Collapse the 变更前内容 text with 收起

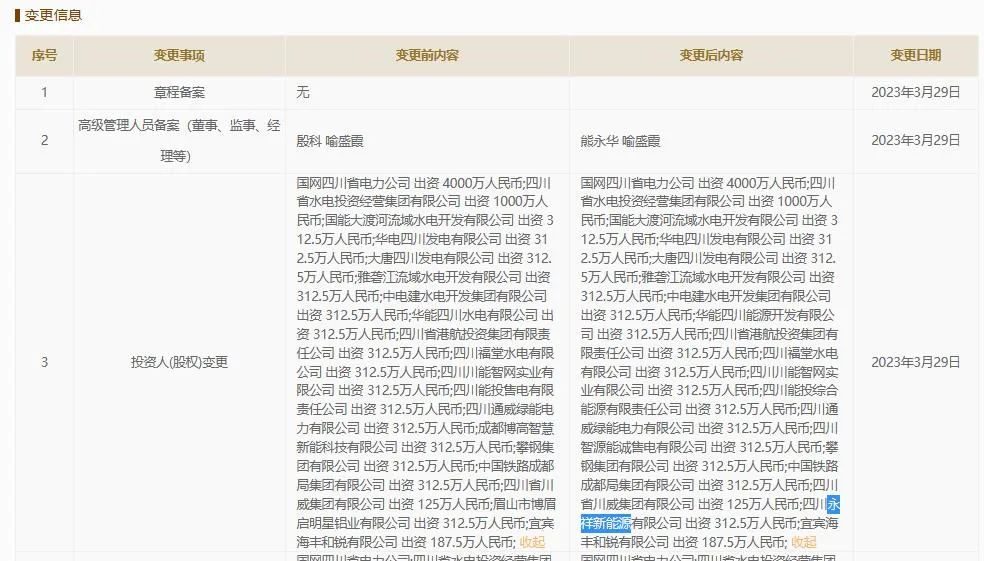(532, 542)
